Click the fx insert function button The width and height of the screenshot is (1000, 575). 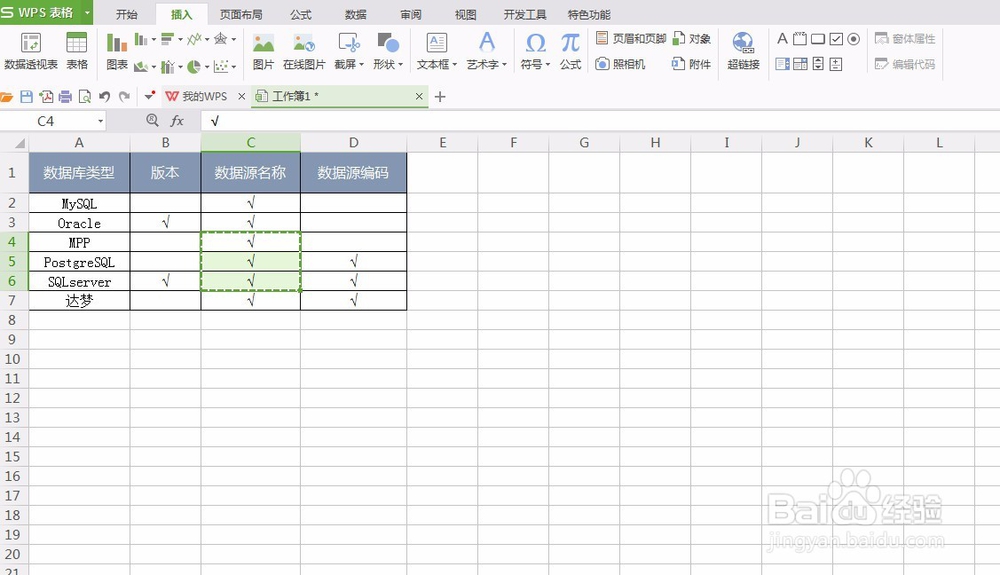[x=177, y=120]
